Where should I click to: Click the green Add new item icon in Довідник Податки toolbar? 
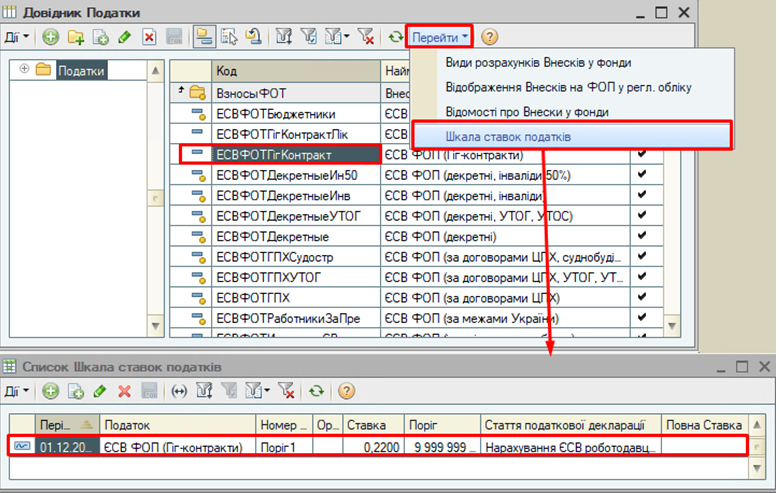pyautogui.click(x=50, y=37)
